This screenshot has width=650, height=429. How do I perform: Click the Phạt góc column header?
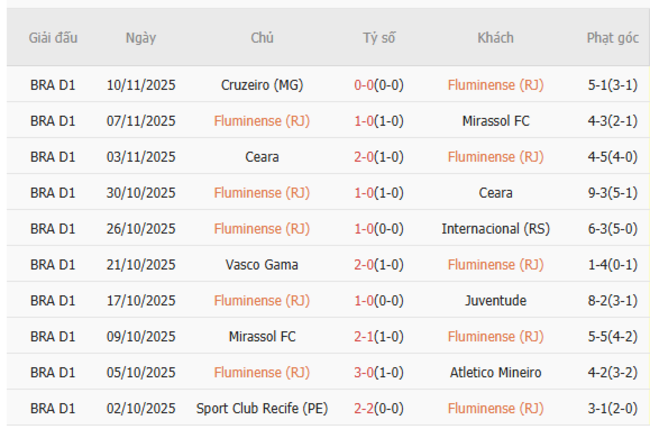click(612, 38)
